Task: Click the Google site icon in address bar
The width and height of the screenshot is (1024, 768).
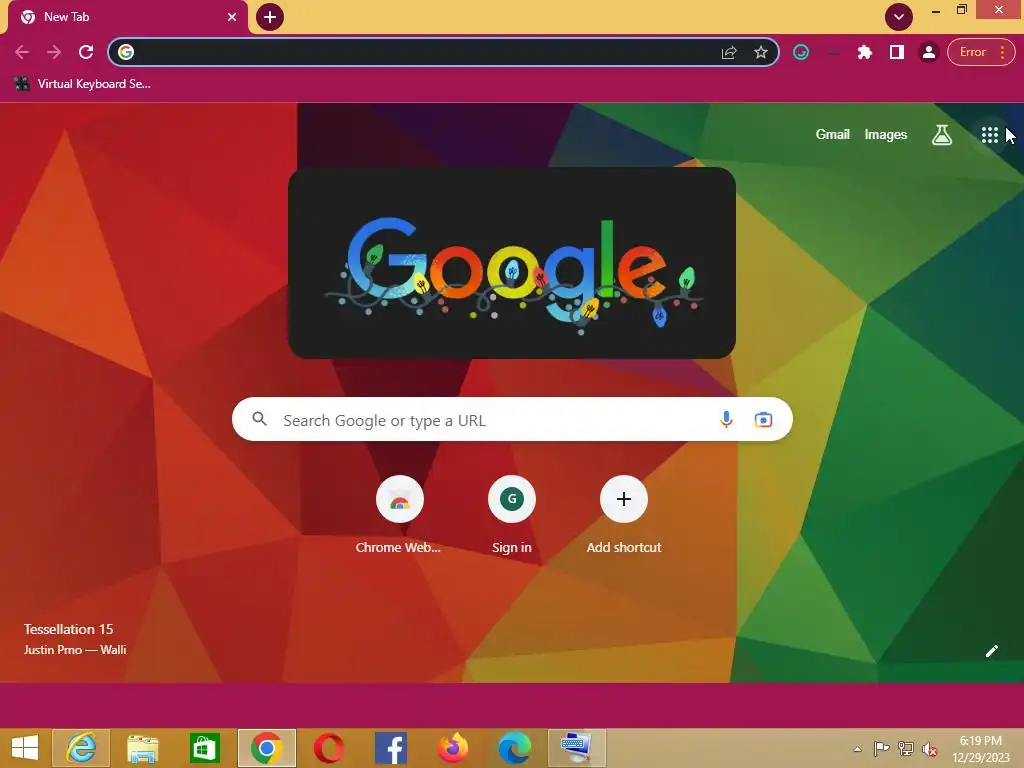Action: [x=126, y=52]
